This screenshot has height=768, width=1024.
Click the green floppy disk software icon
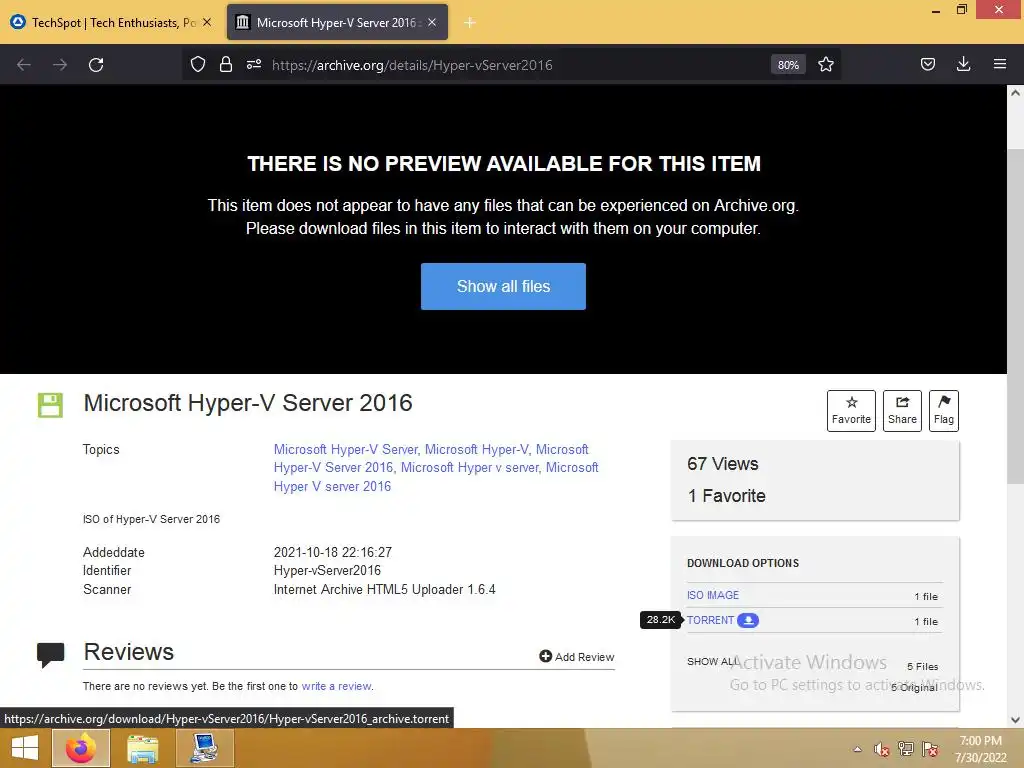(50, 405)
